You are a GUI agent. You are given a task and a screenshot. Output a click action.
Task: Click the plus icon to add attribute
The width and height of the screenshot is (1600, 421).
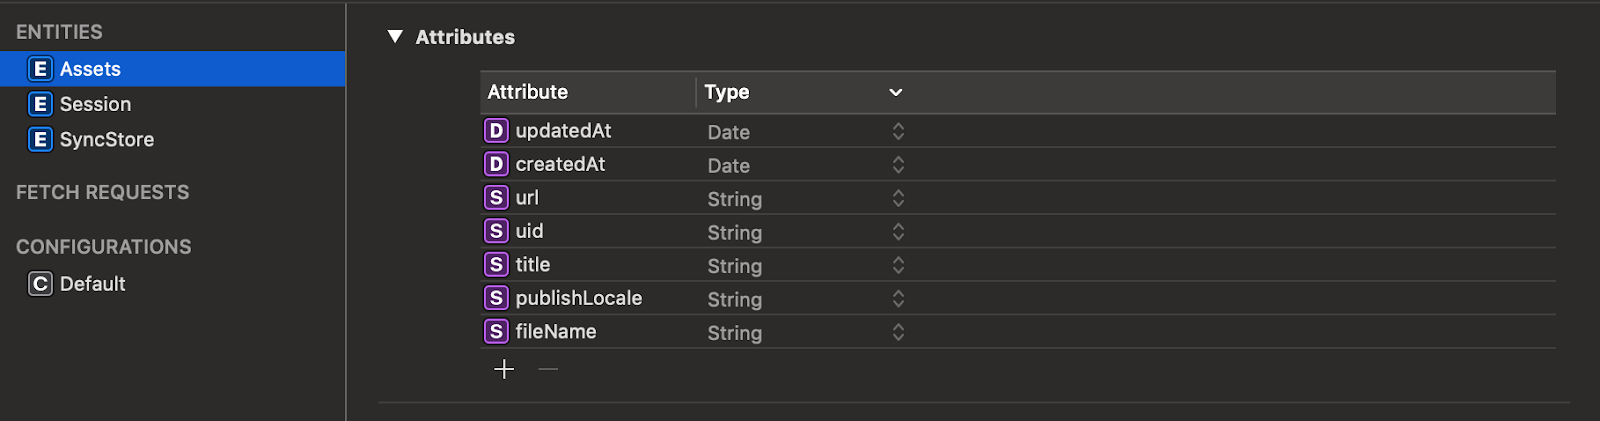coord(504,369)
